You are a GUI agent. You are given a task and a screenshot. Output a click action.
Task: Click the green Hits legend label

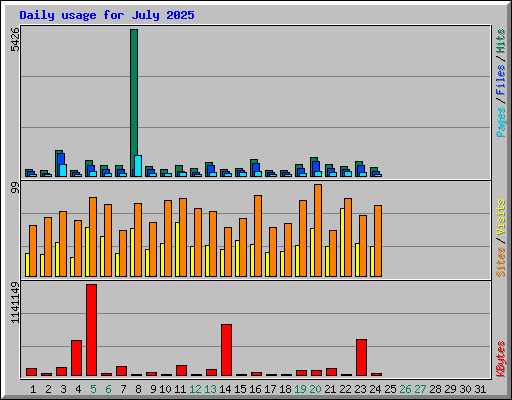[x=500, y=41]
